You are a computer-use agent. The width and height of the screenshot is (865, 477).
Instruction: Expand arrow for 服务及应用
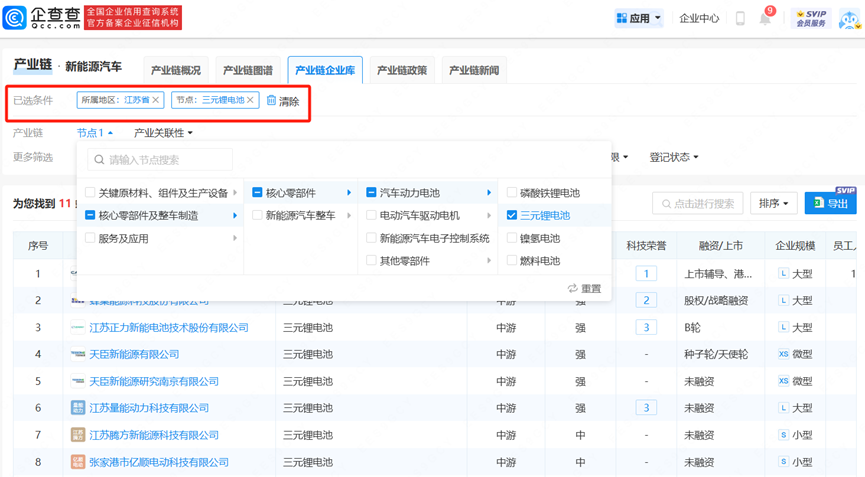coord(235,238)
